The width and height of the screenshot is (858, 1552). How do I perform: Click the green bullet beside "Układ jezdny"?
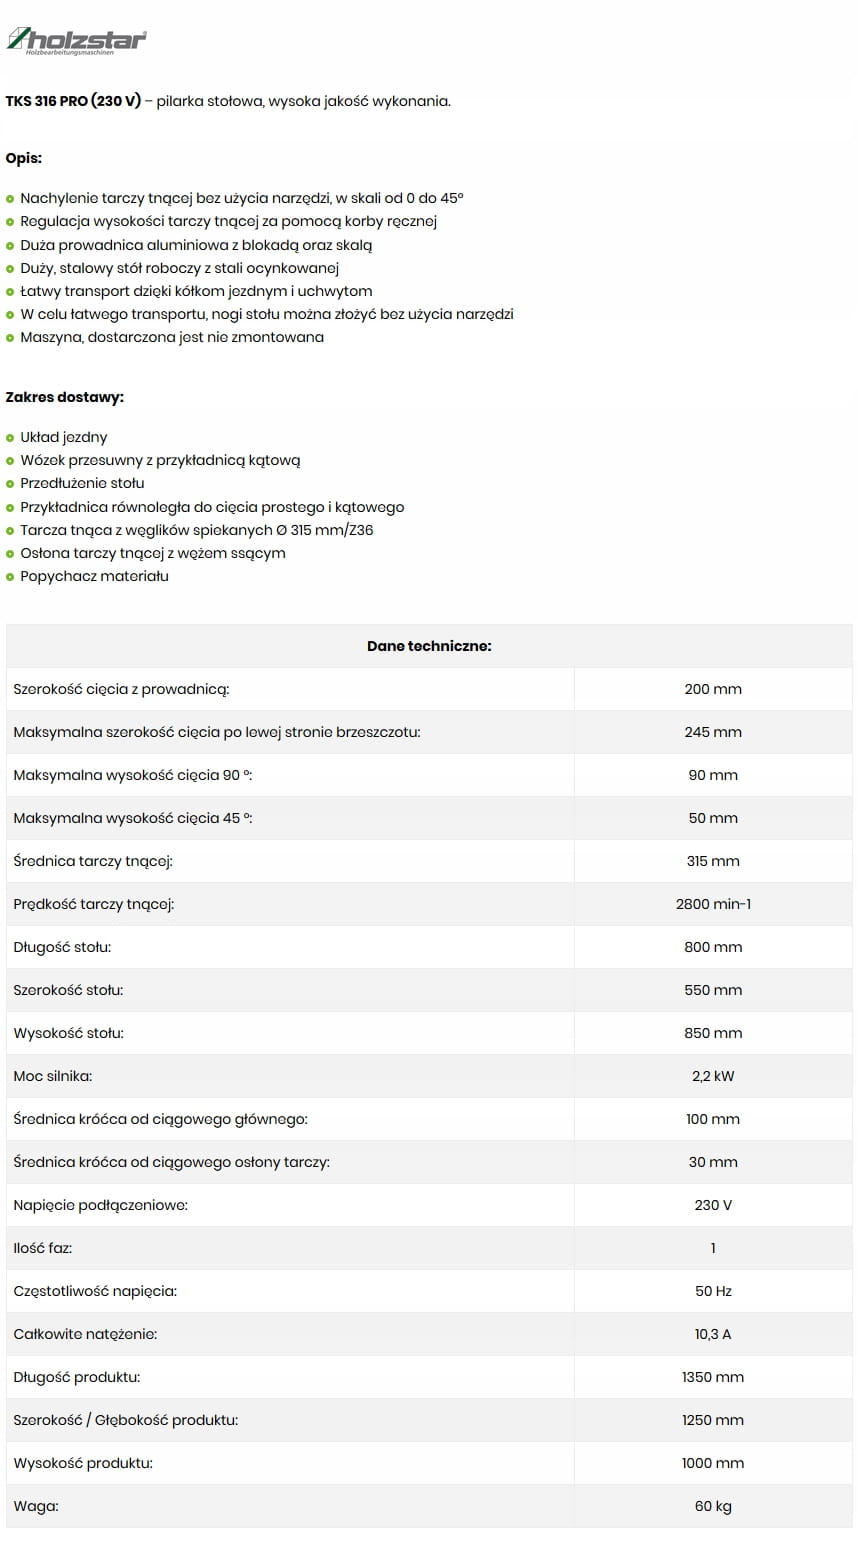click(10, 438)
